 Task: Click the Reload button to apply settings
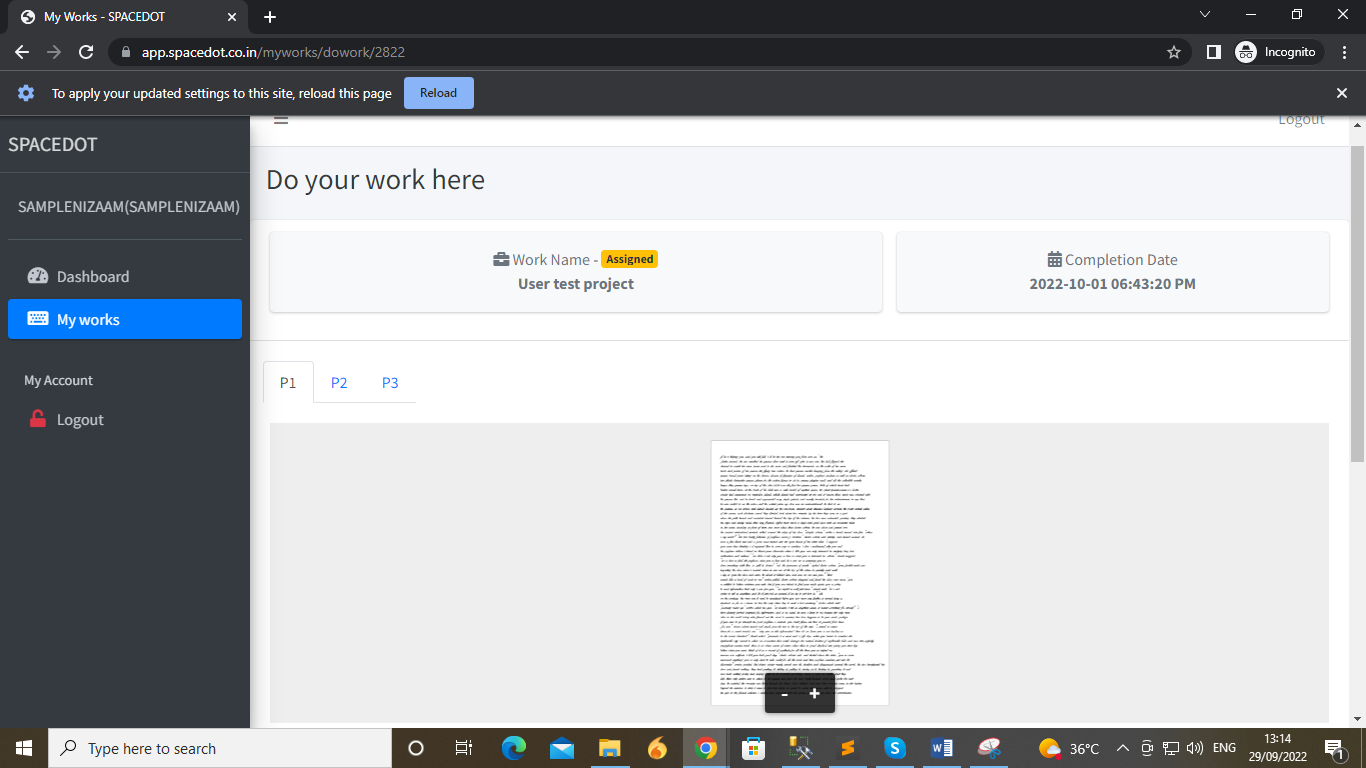pyautogui.click(x=438, y=92)
